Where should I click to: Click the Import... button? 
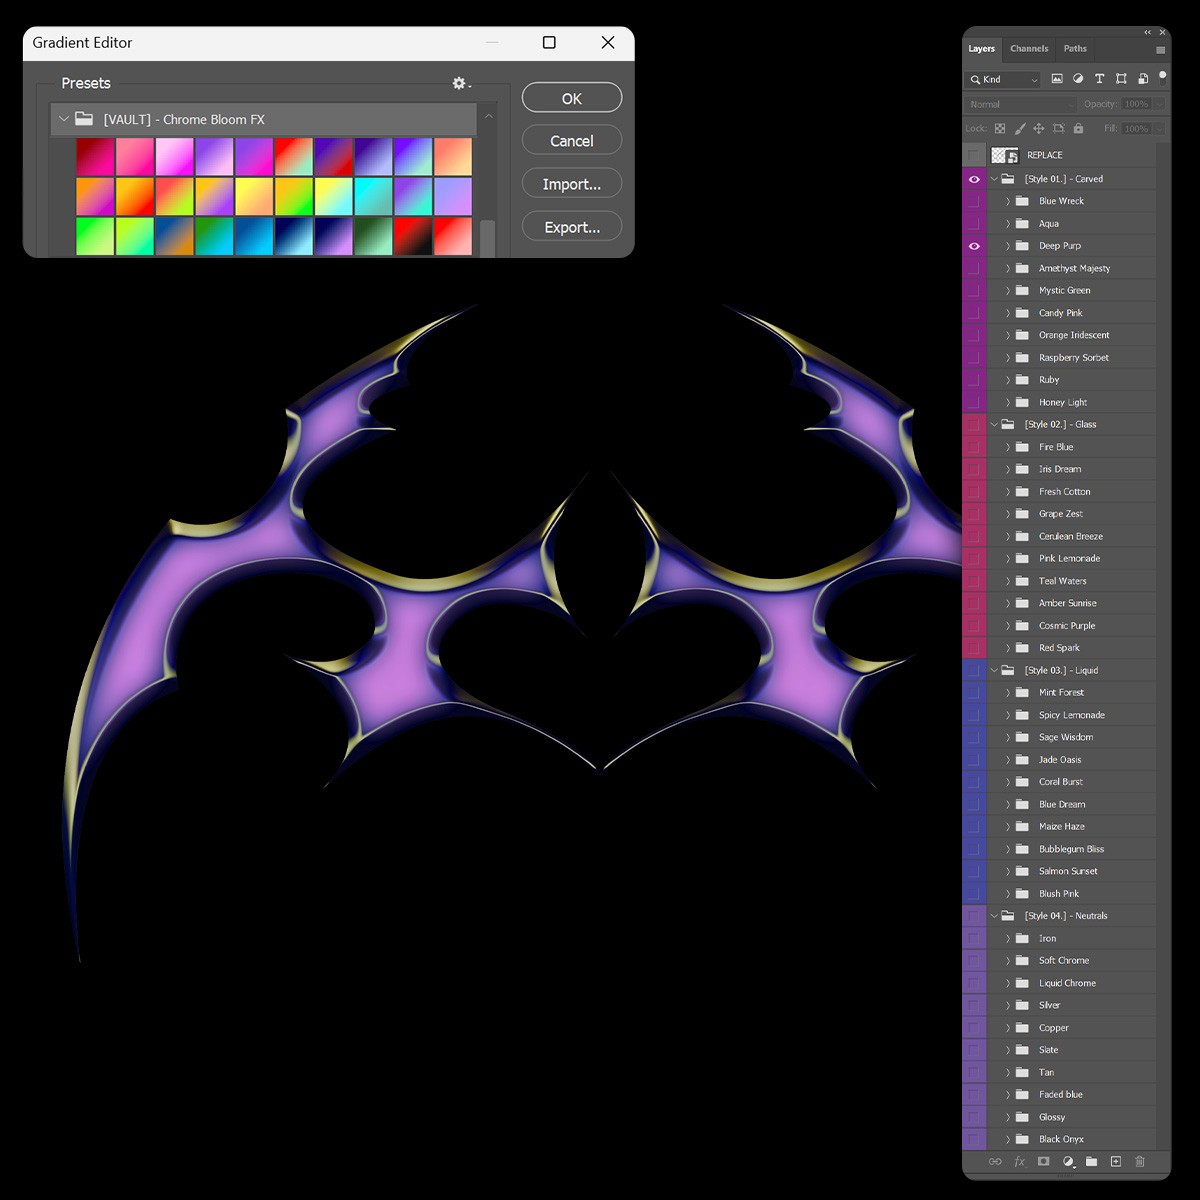572,184
